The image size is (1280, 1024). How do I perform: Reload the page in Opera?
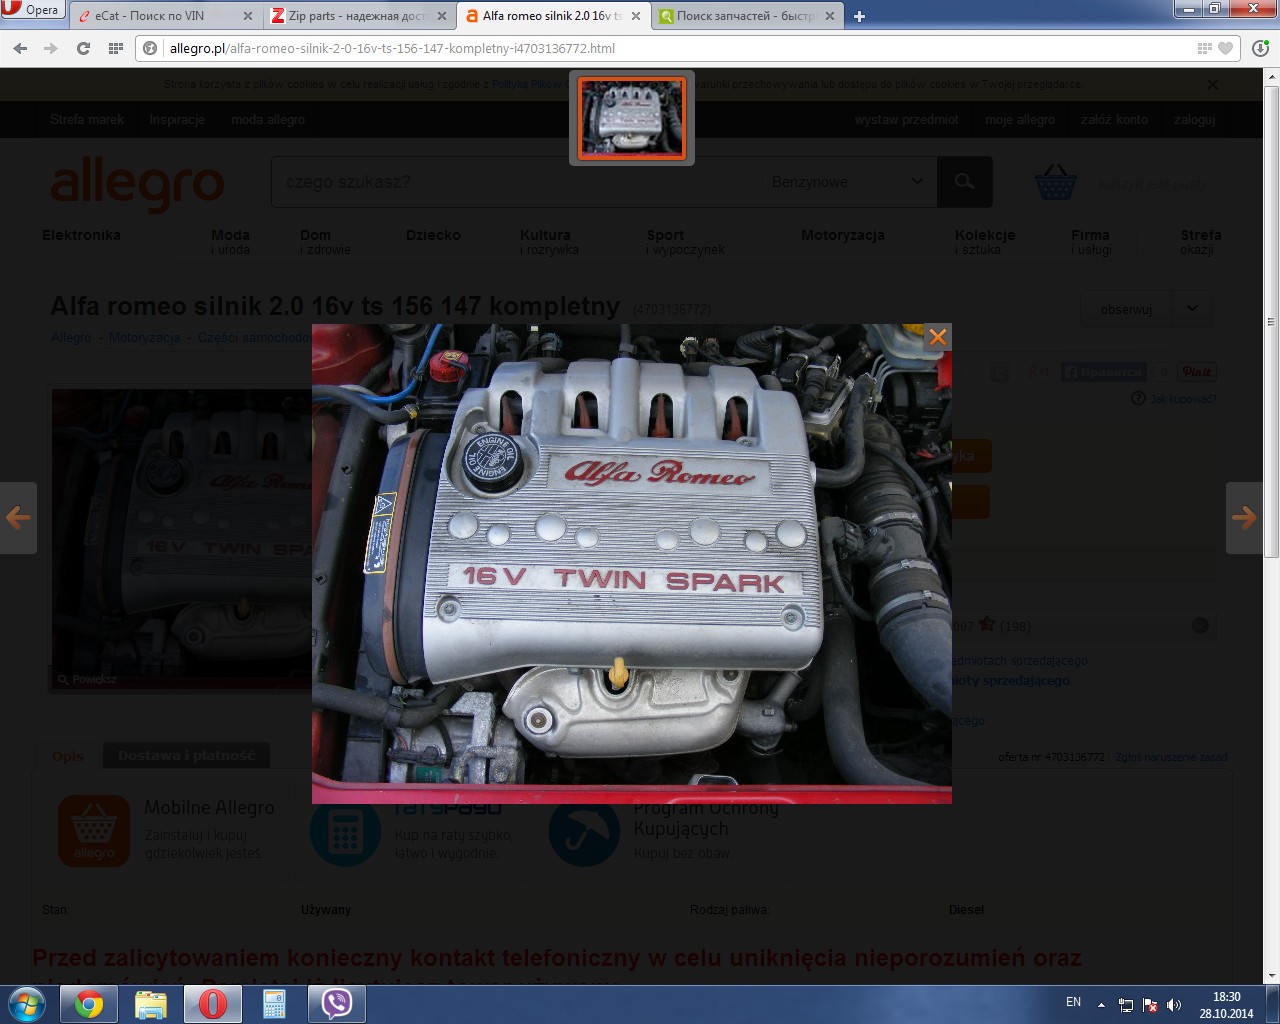click(x=84, y=48)
